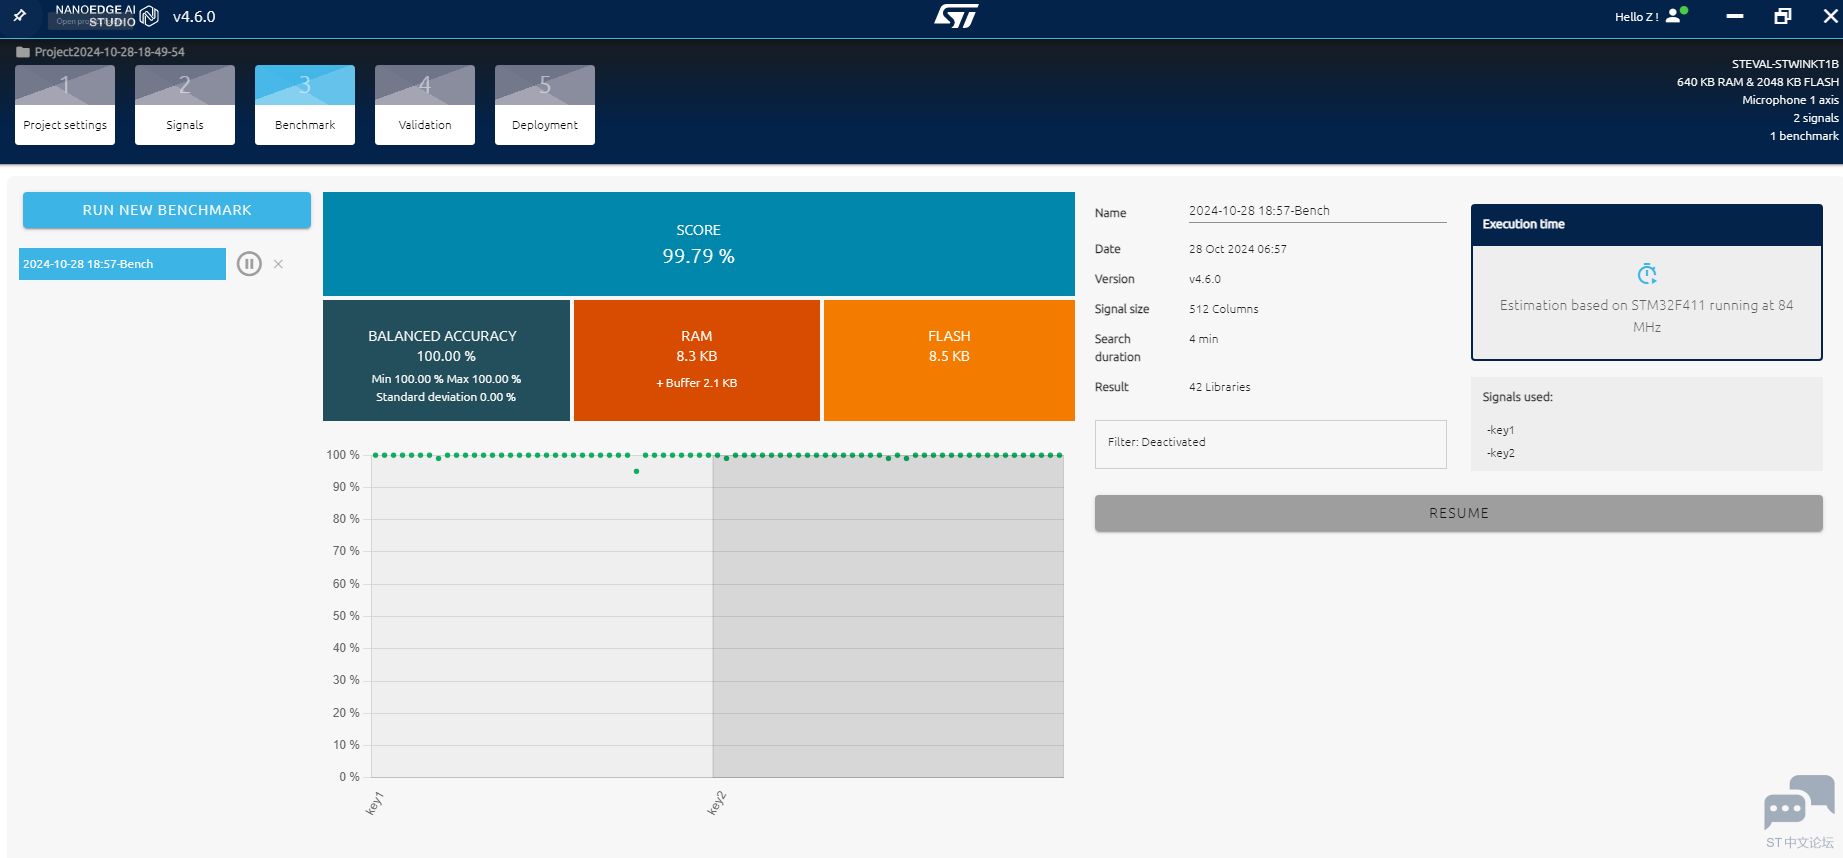Click the Standard deviation 0.00 % text
Viewport: 1843px width, 858px height.
pos(446,397)
